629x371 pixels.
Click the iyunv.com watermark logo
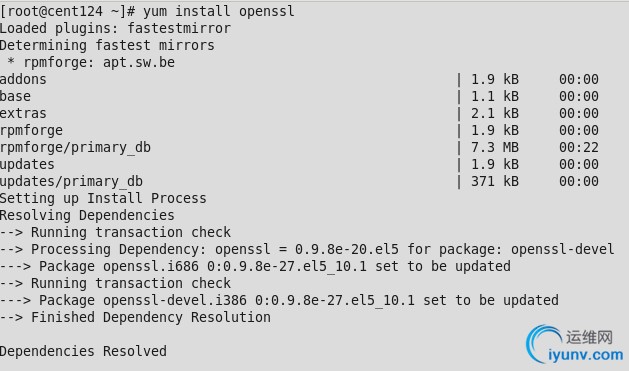point(575,345)
